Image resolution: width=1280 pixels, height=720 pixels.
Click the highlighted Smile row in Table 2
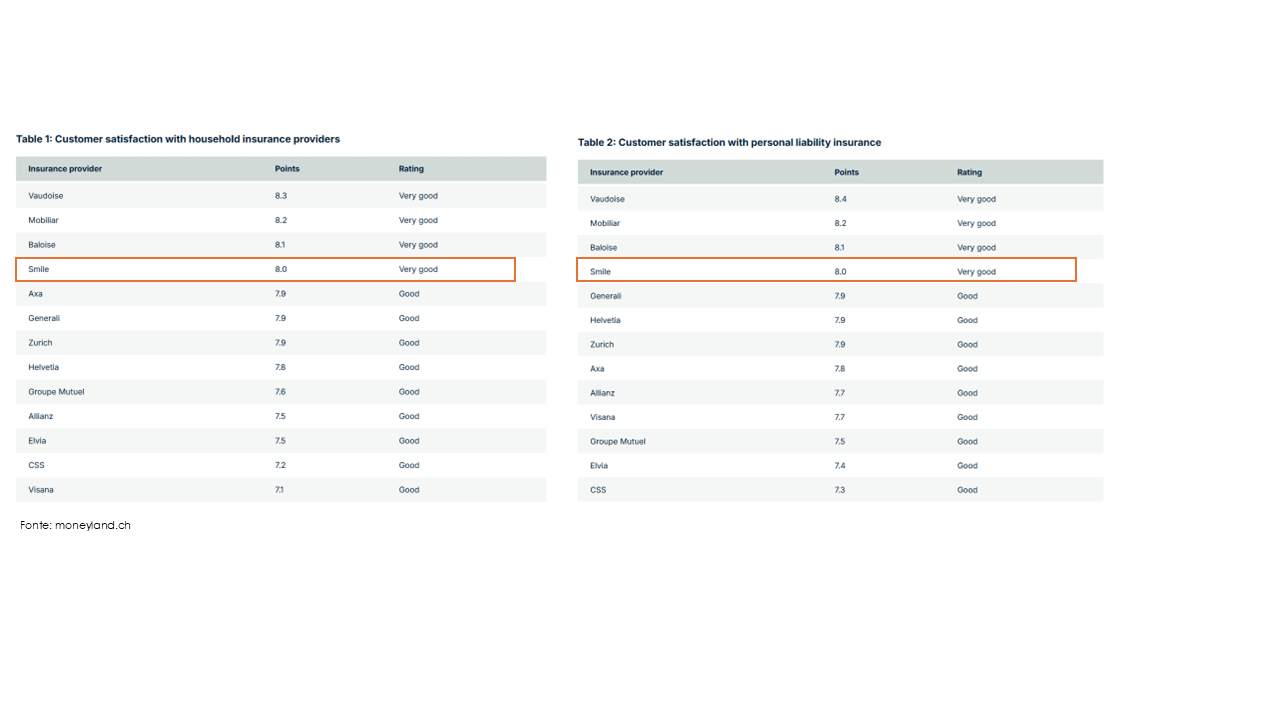tap(826, 271)
